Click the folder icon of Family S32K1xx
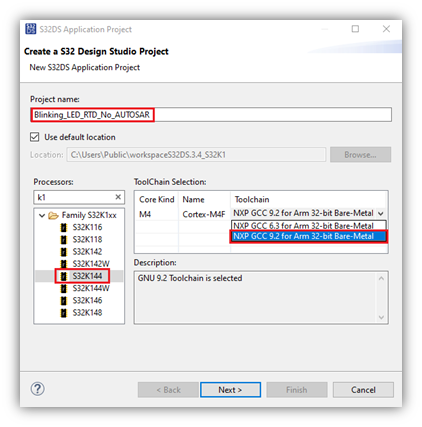The image size is (422, 427). [x=53, y=215]
